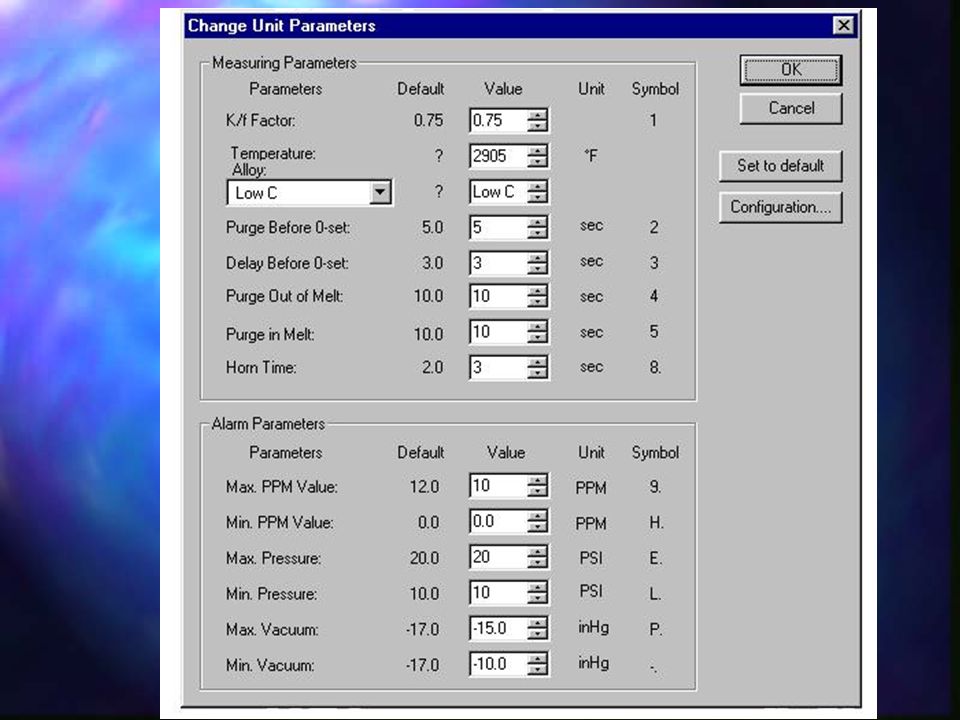The height and width of the screenshot is (720, 960).
Task: Click the °F unit label for Temperature
Action: (590, 156)
